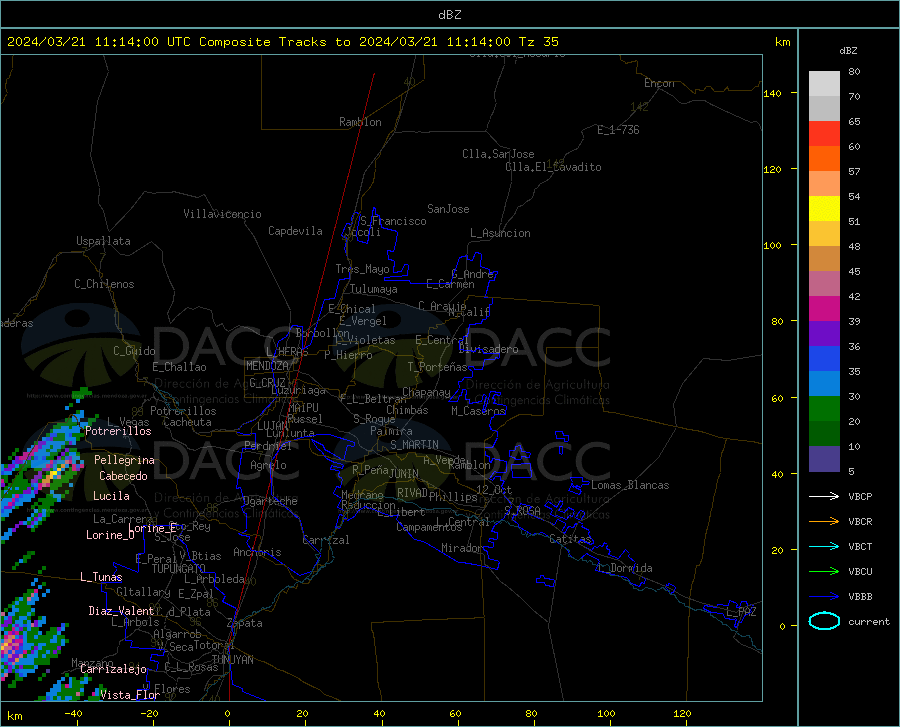Click the L_Dormida map label
Image resolution: width=900 pixels, height=727 pixels.
point(624,568)
